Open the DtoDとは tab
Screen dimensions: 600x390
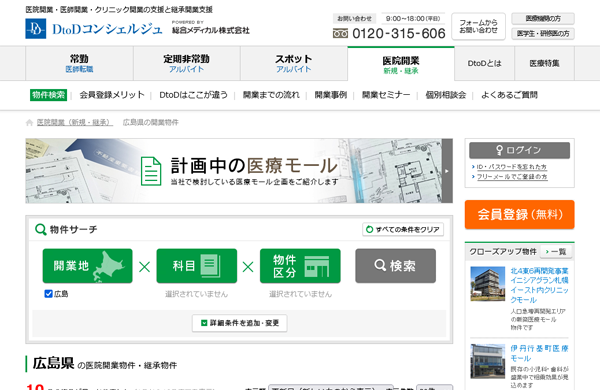pyautogui.click(x=484, y=64)
